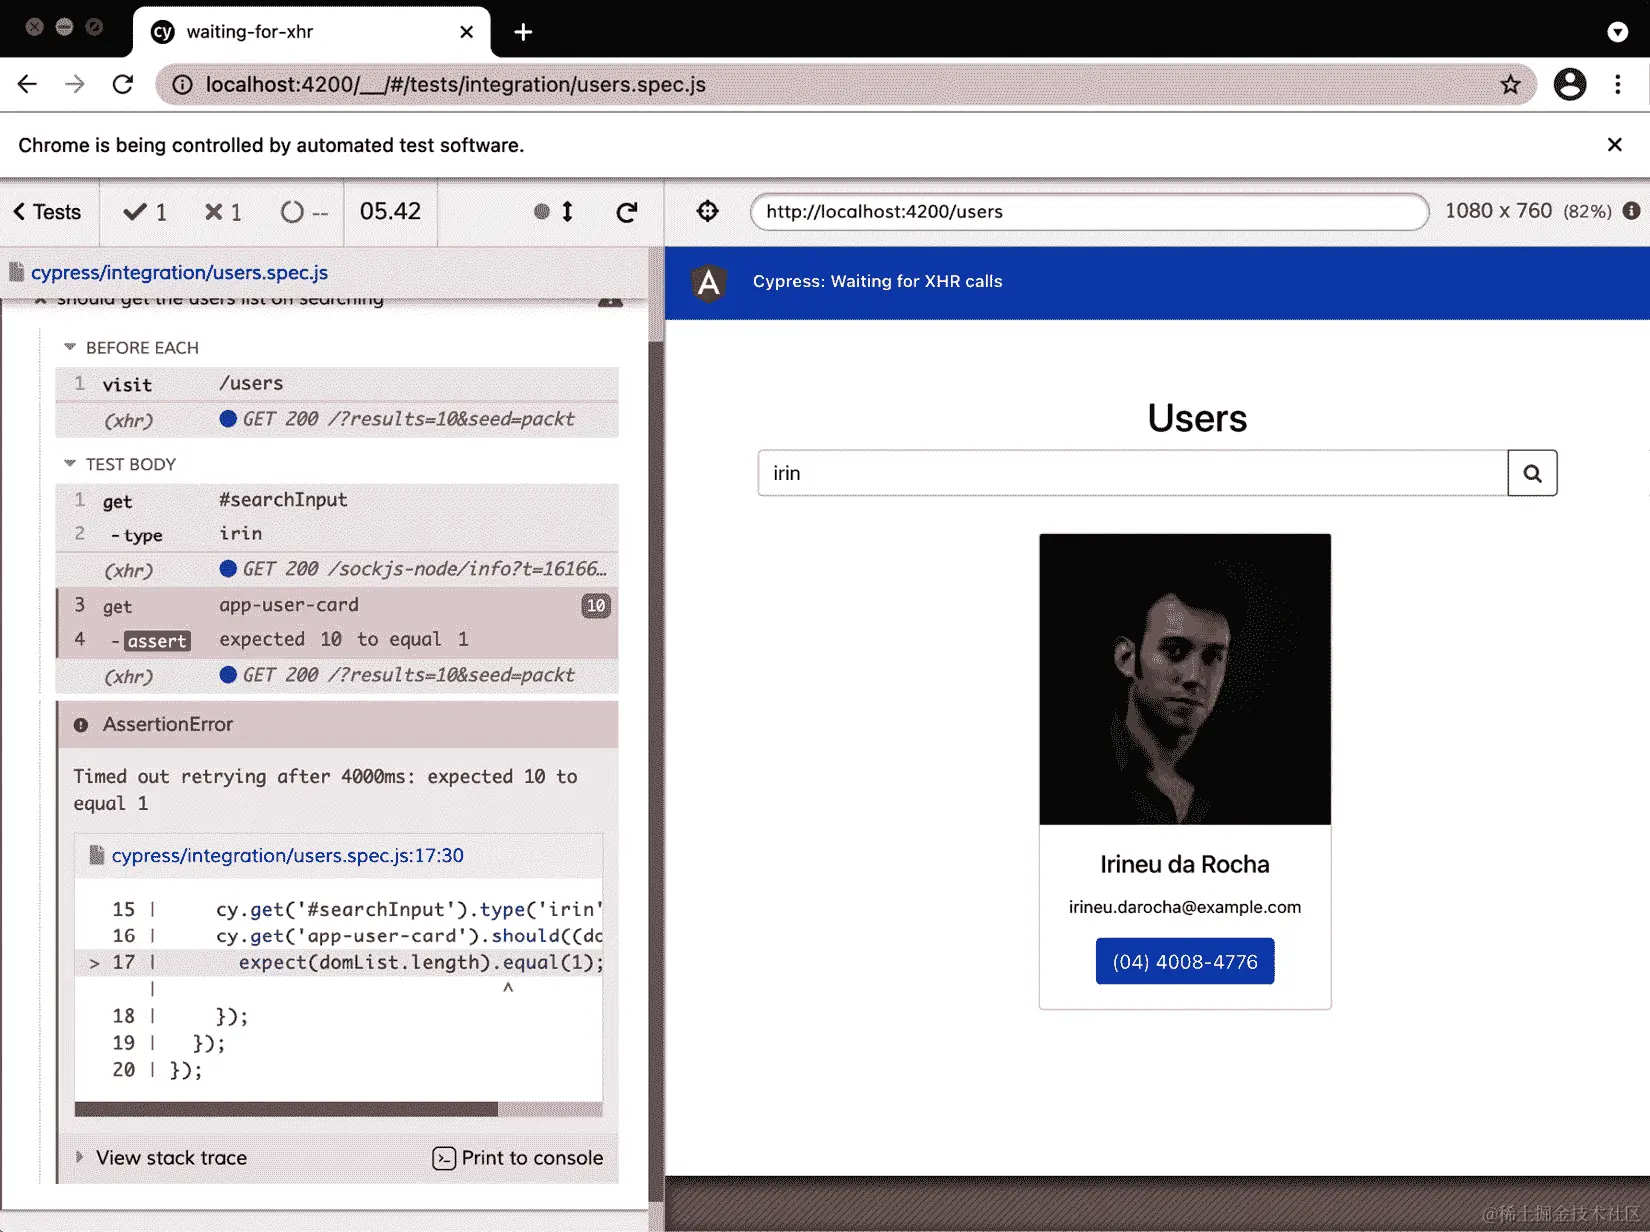Select the get app-user-card command
1650x1232 pixels.
[x=337, y=606]
